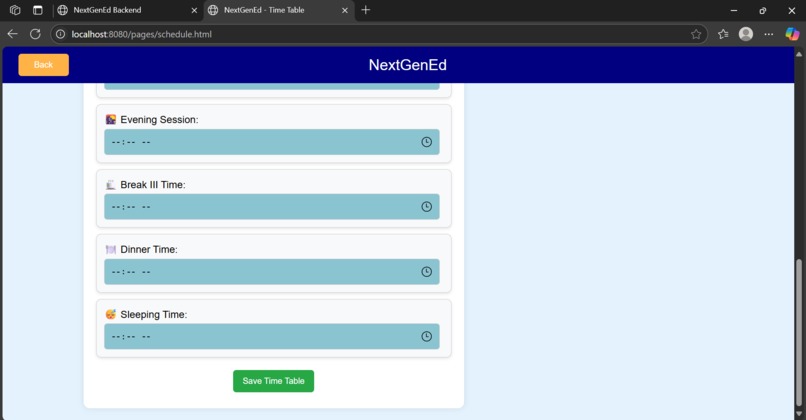
Task: Open the workspaces icon
Action: pos(15,10)
